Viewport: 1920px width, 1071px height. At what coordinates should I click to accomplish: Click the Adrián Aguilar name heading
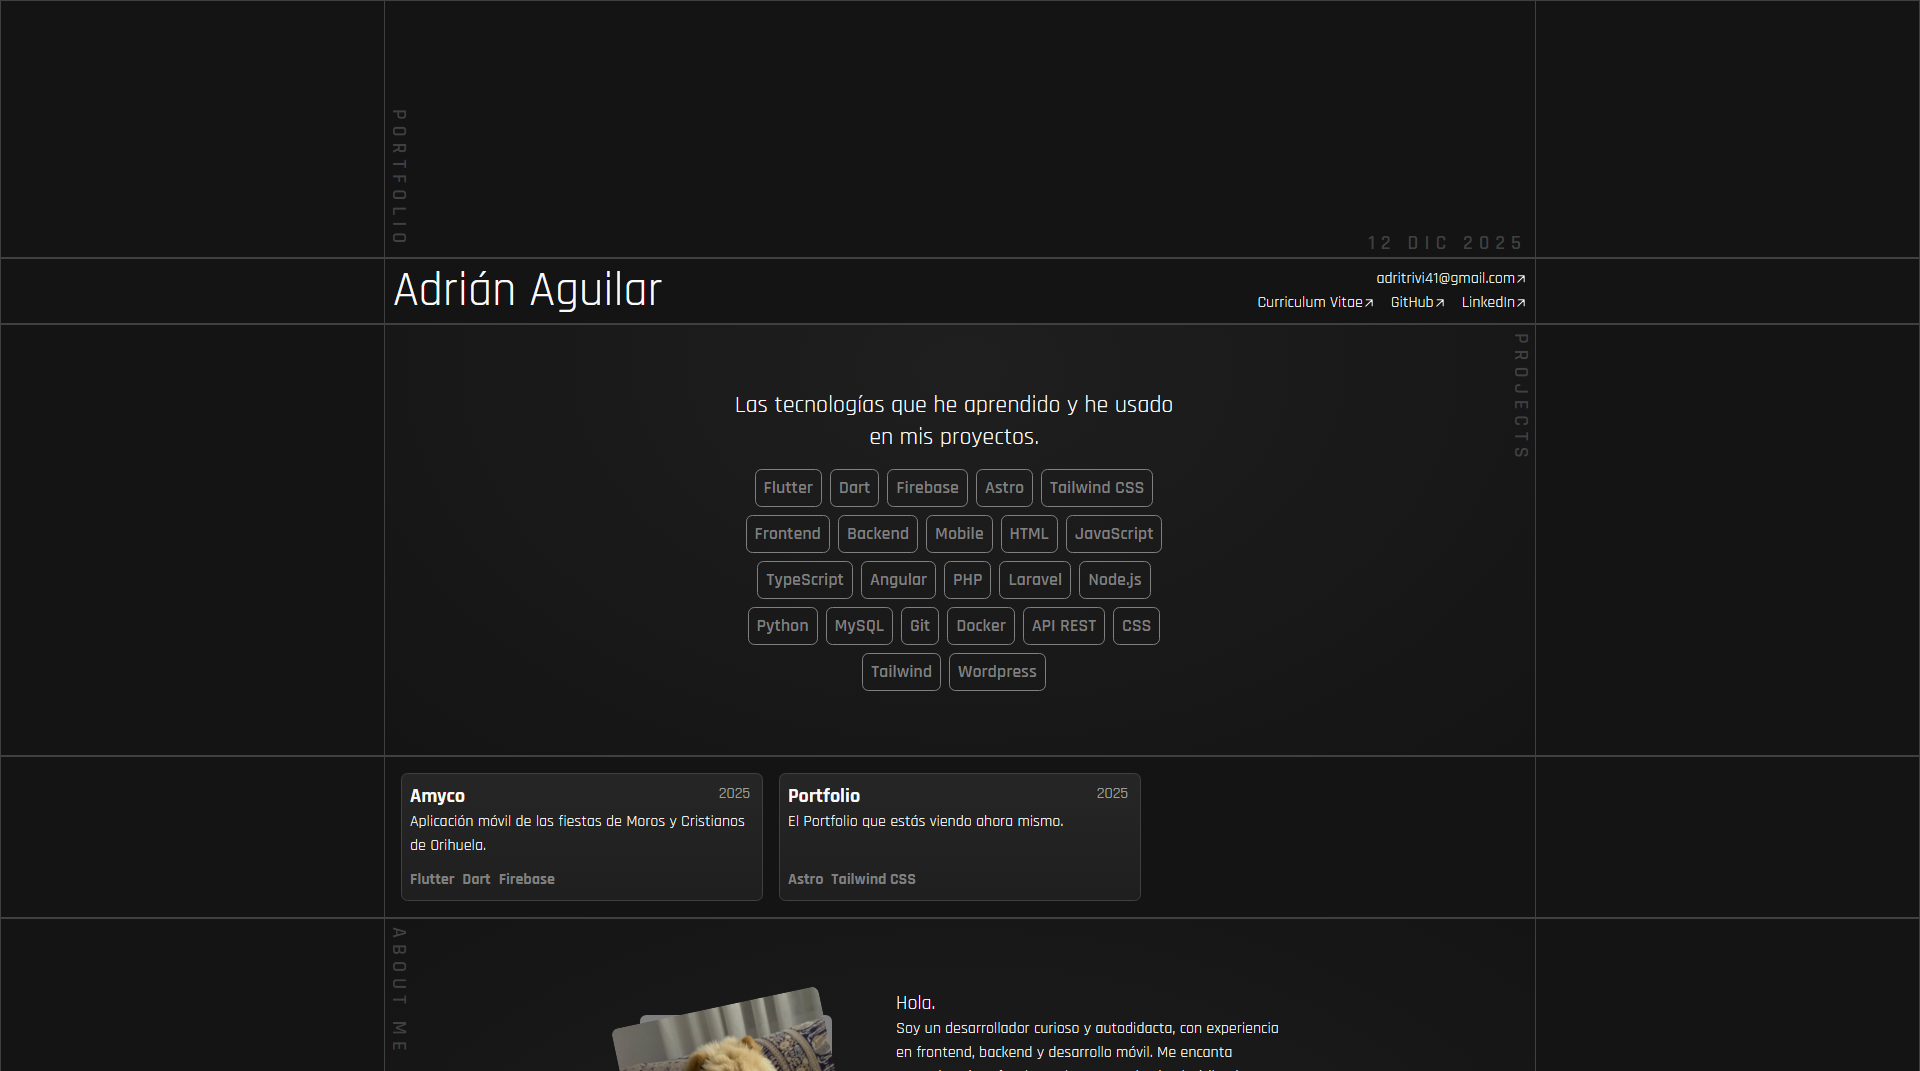point(528,290)
